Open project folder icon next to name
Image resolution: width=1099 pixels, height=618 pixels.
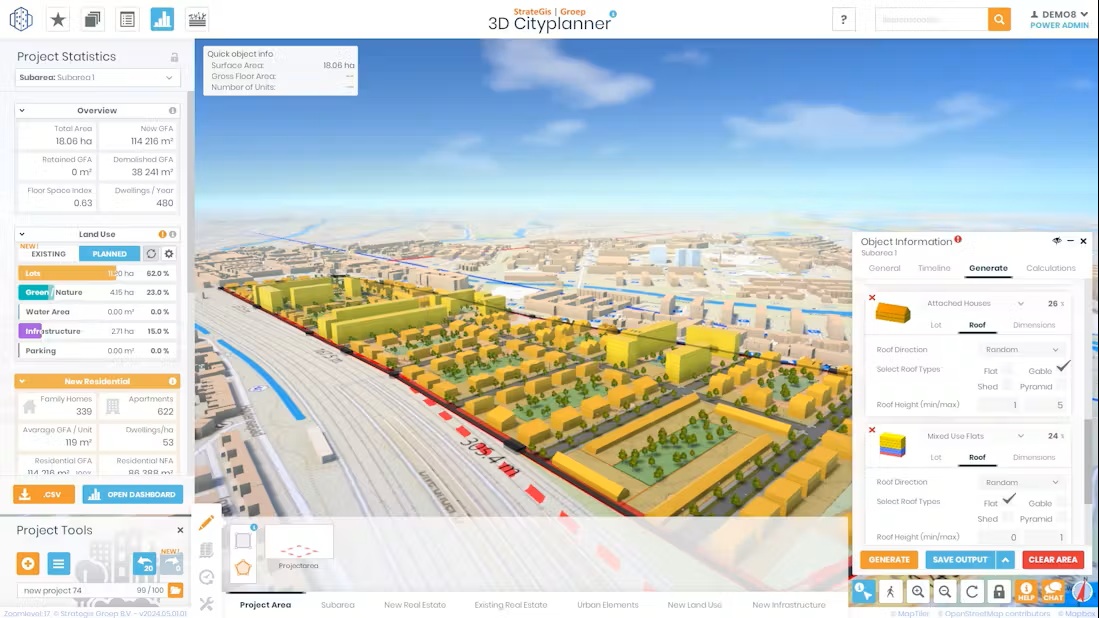coord(175,590)
